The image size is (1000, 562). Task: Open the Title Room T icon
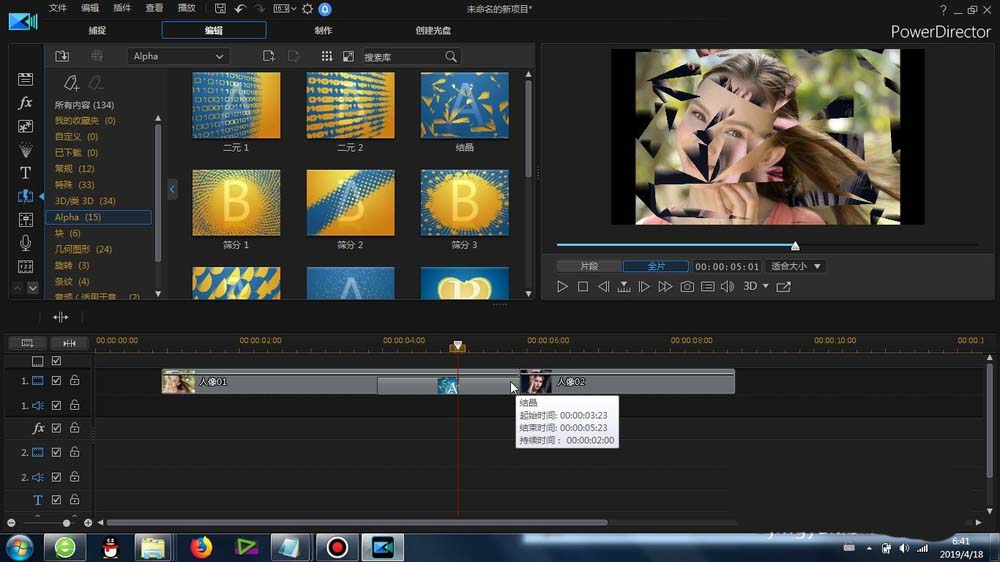pos(26,173)
